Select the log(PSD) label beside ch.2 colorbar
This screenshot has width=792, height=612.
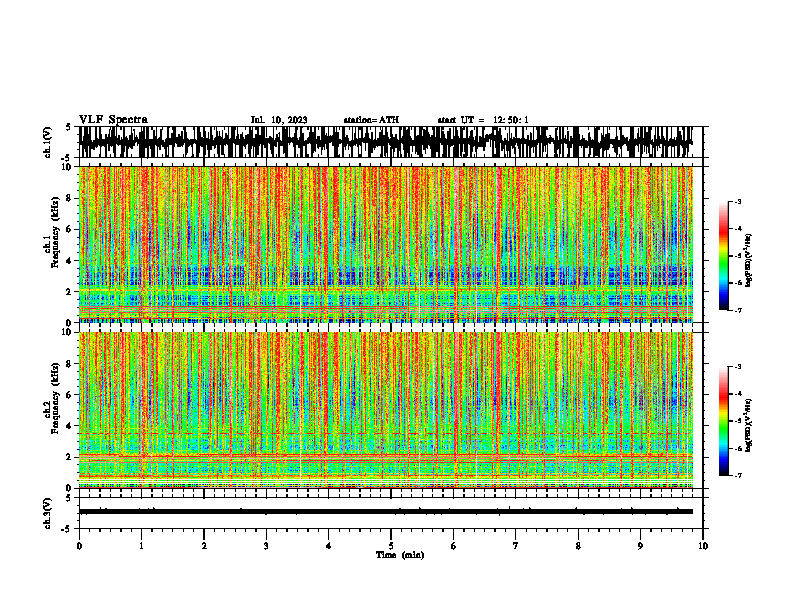pyautogui.click(x=749, y=425)
